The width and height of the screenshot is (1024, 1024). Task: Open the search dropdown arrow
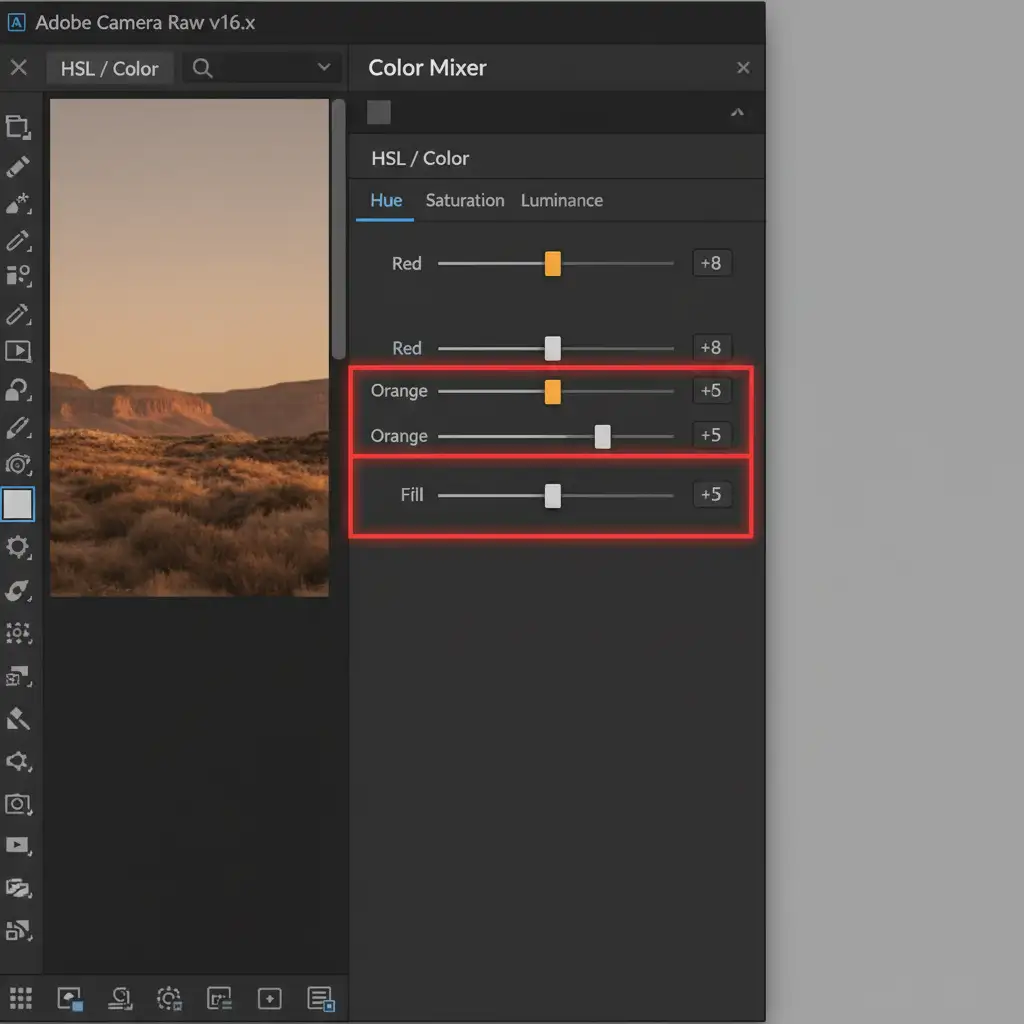point(323,67)
